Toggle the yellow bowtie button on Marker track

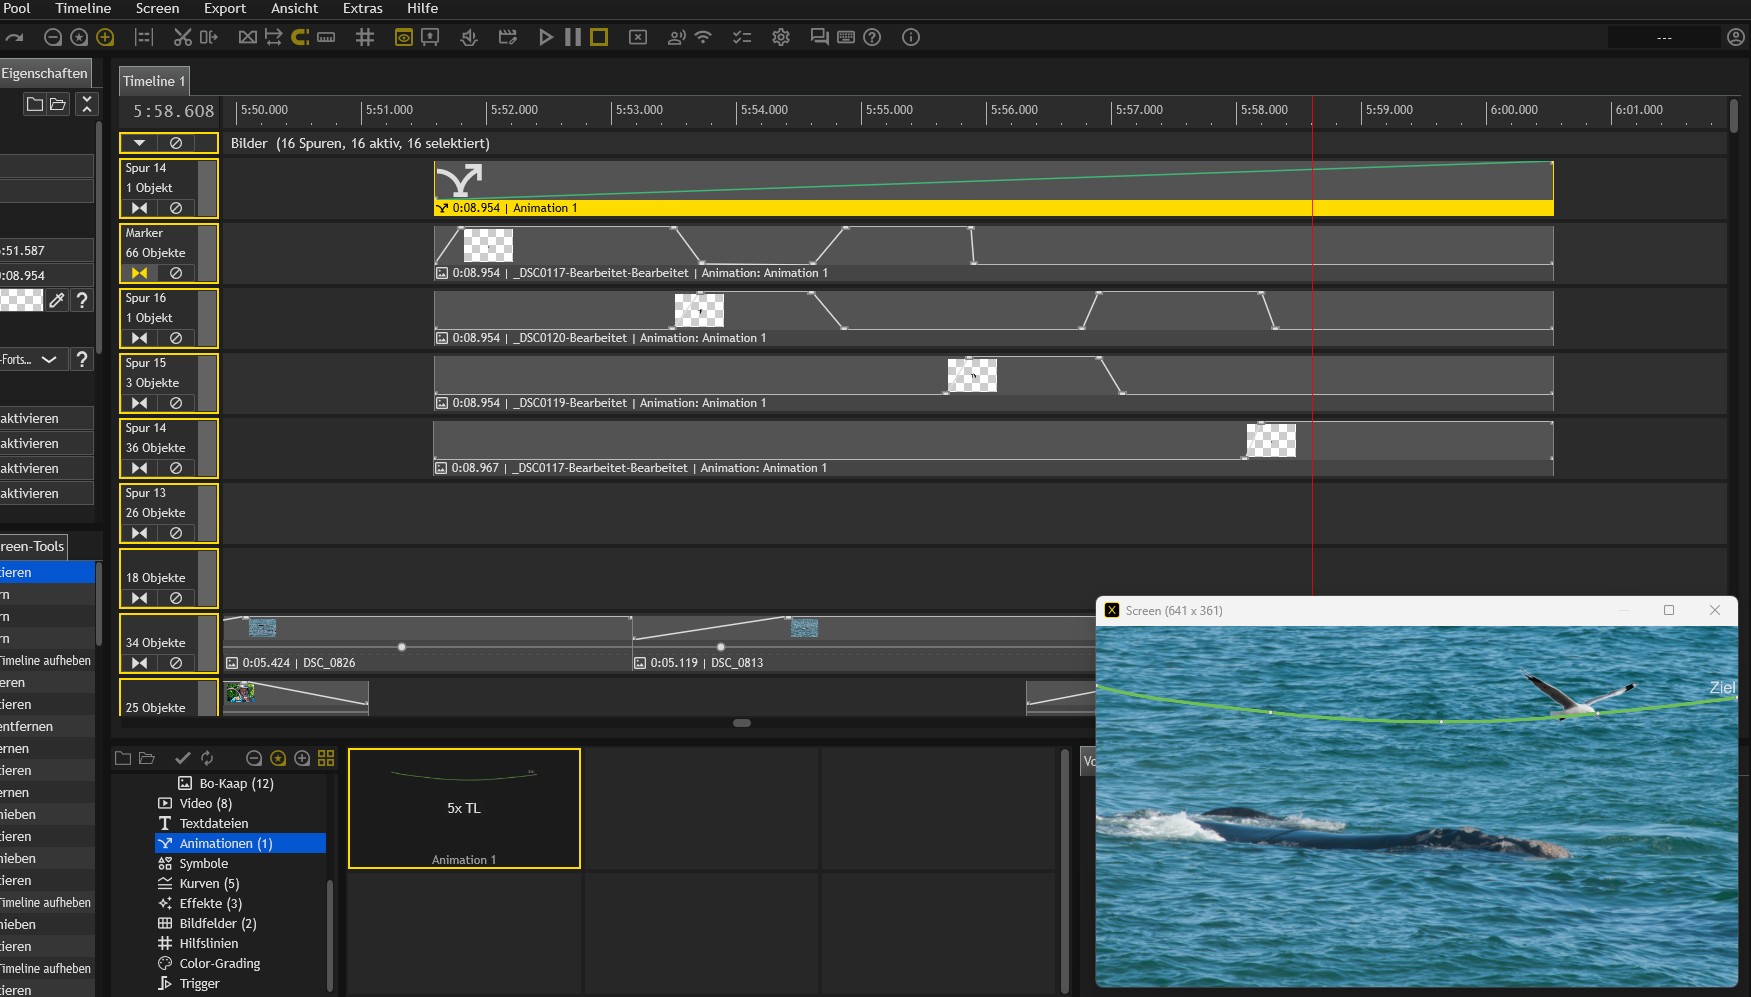(140, 273)
